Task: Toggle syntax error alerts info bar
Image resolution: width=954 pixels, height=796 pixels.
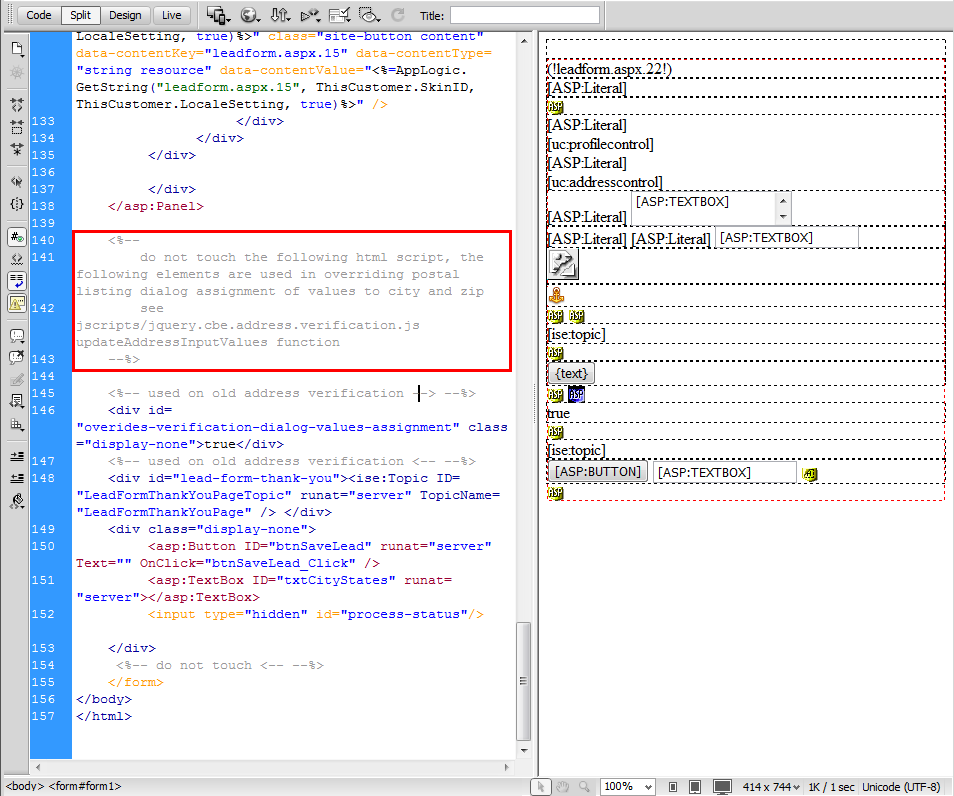Action: point(17,303)
